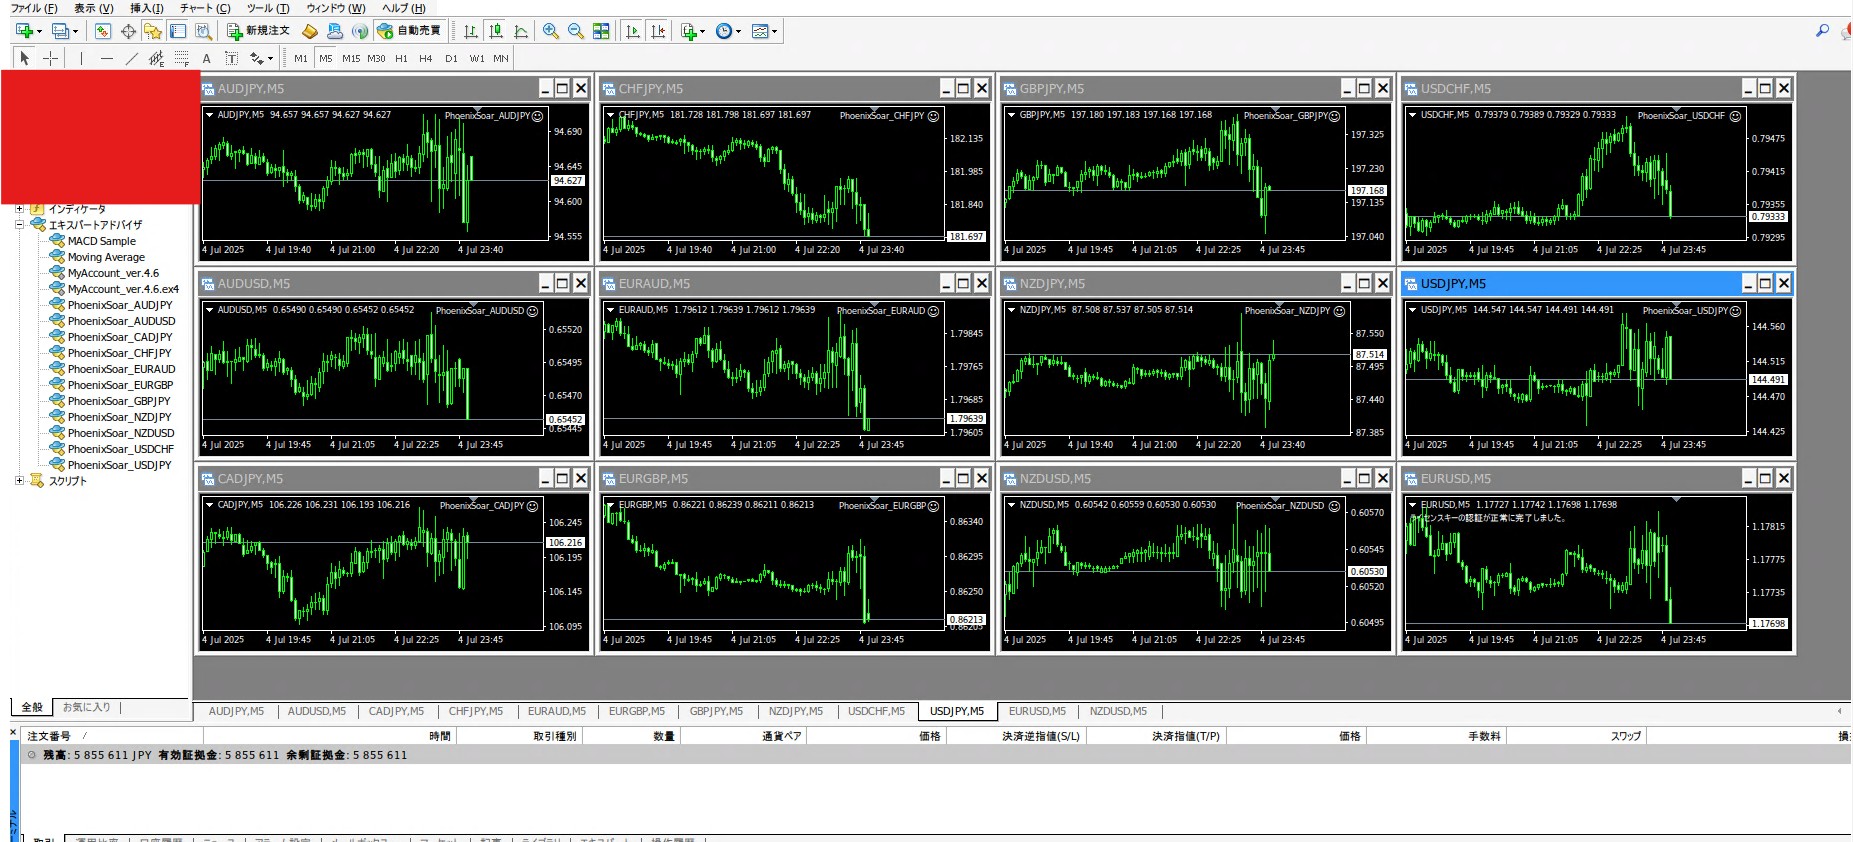The width and height of the screenshot is (1853, 842).
Task: Select the horizontal line drawing tool
Action: [x=106, y=58]
